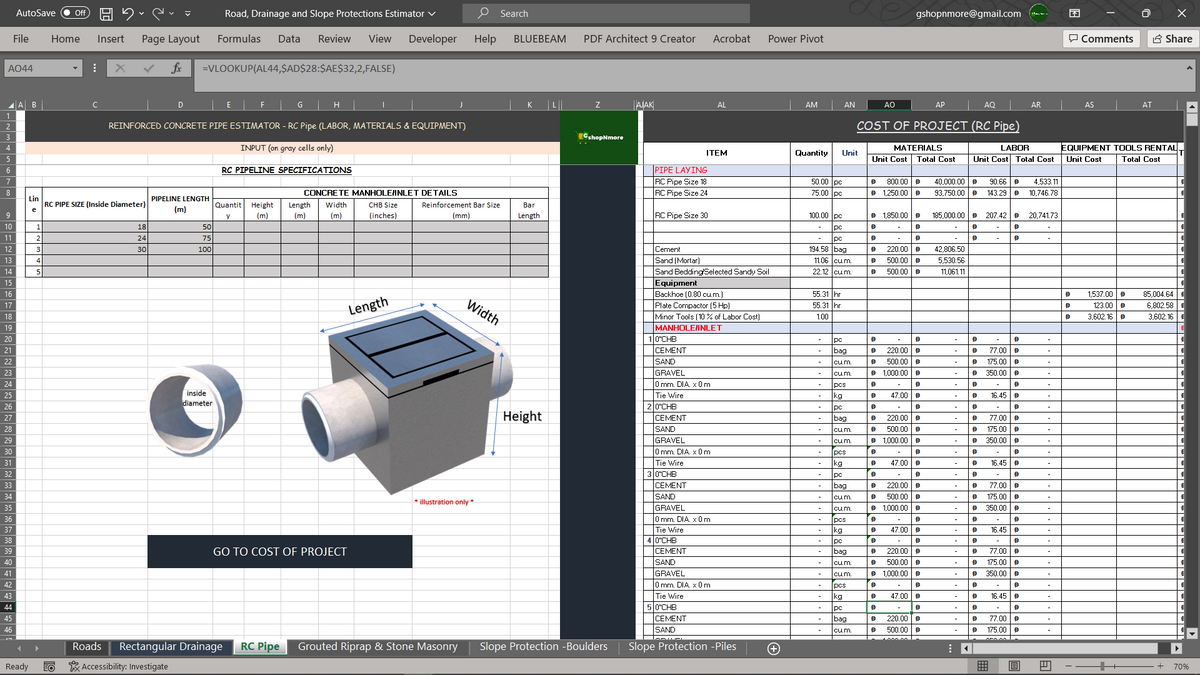Open the Undo history dropdown arrow

click(143, 14)
